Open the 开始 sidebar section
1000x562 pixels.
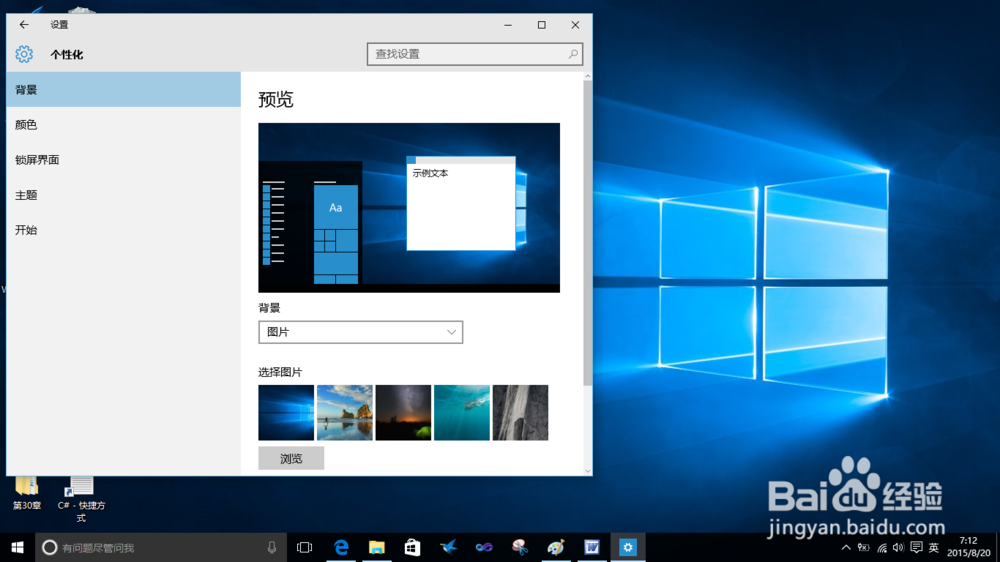(124, 230)
